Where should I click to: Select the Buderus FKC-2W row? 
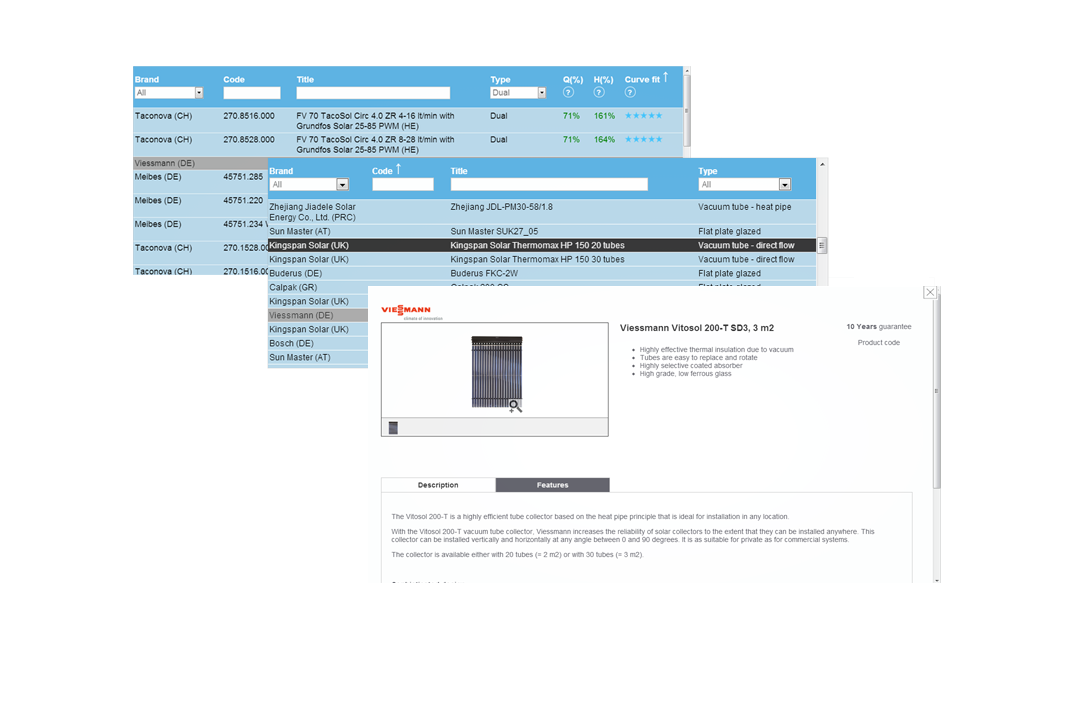[484, 273]
